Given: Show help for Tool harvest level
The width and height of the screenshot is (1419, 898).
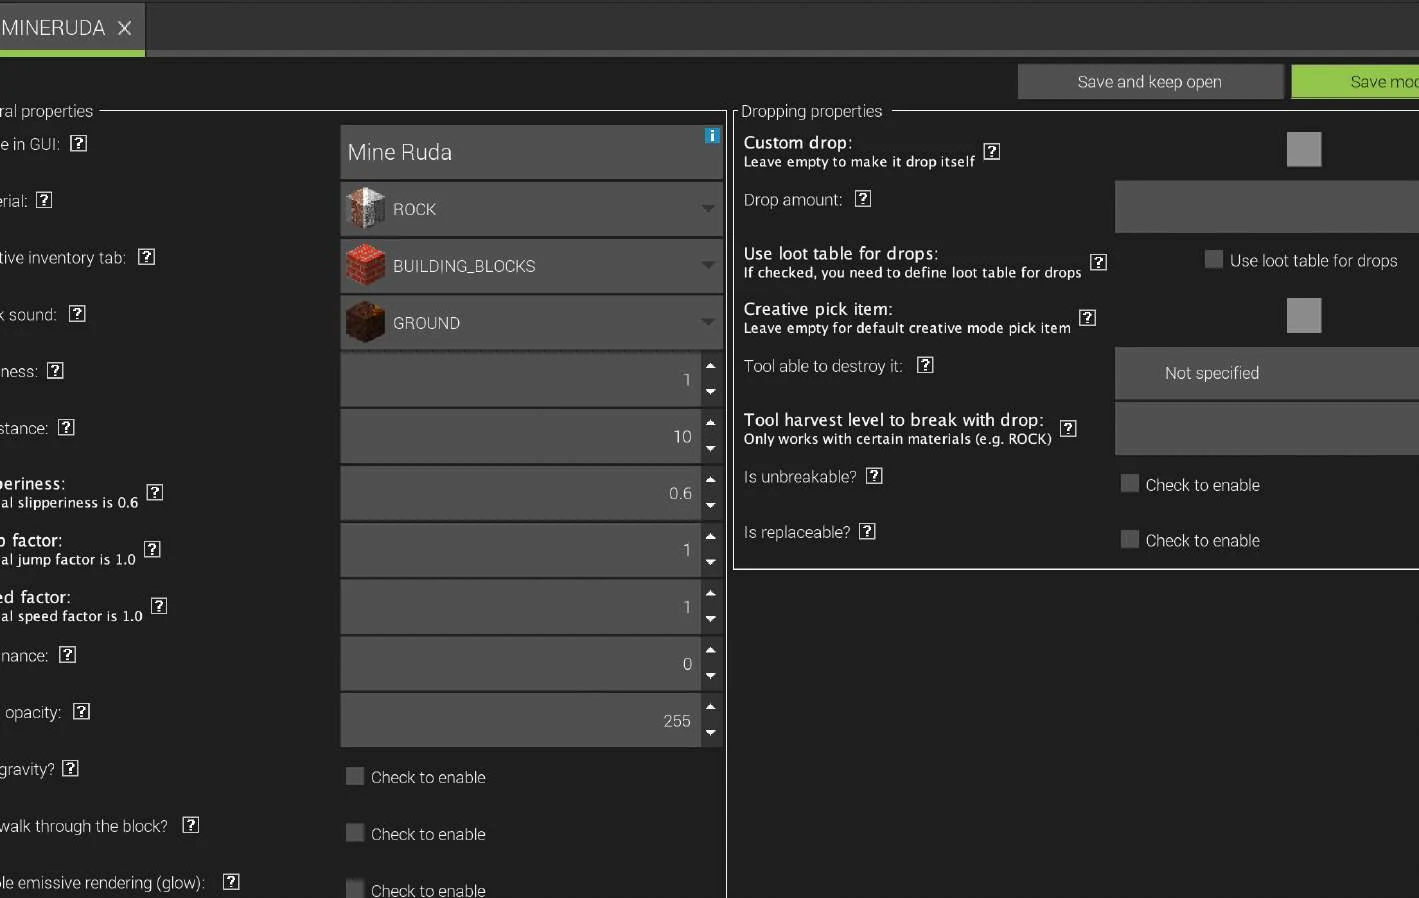Looking at the screenshot, I should tap(1068, 429).
